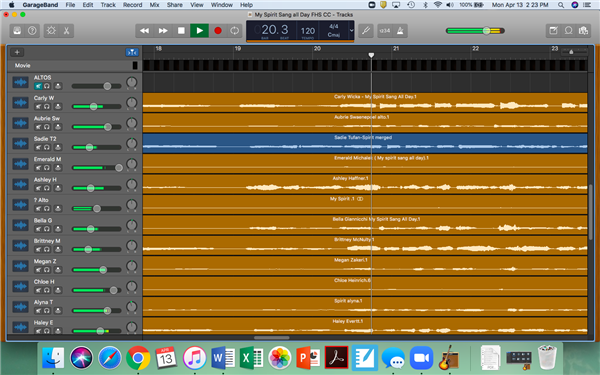Open the Track menu
This screenshot has width=600, height=375.
coord(108,5)
